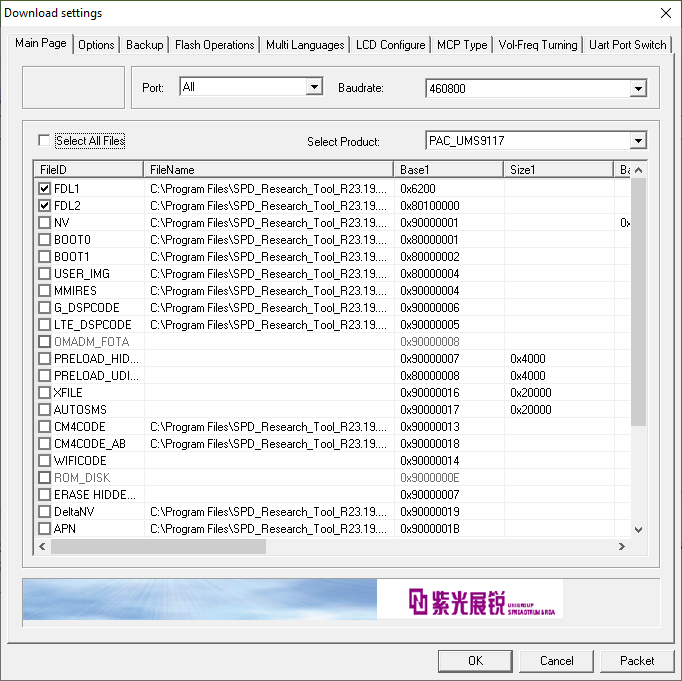Switch to the Flash Operations tab
Screen dimensions: 682x681
point(214,45)
